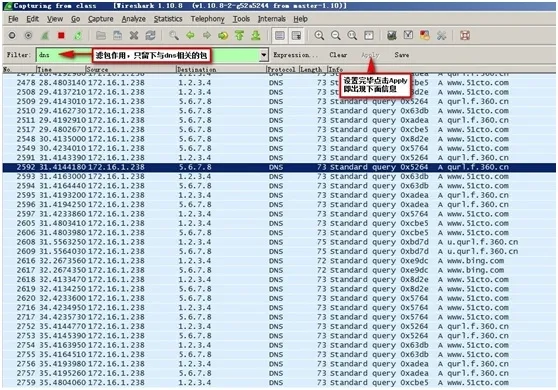Screen dimensions: 558x390
Task: Close this capture file (X icon)
Action: 134,36
